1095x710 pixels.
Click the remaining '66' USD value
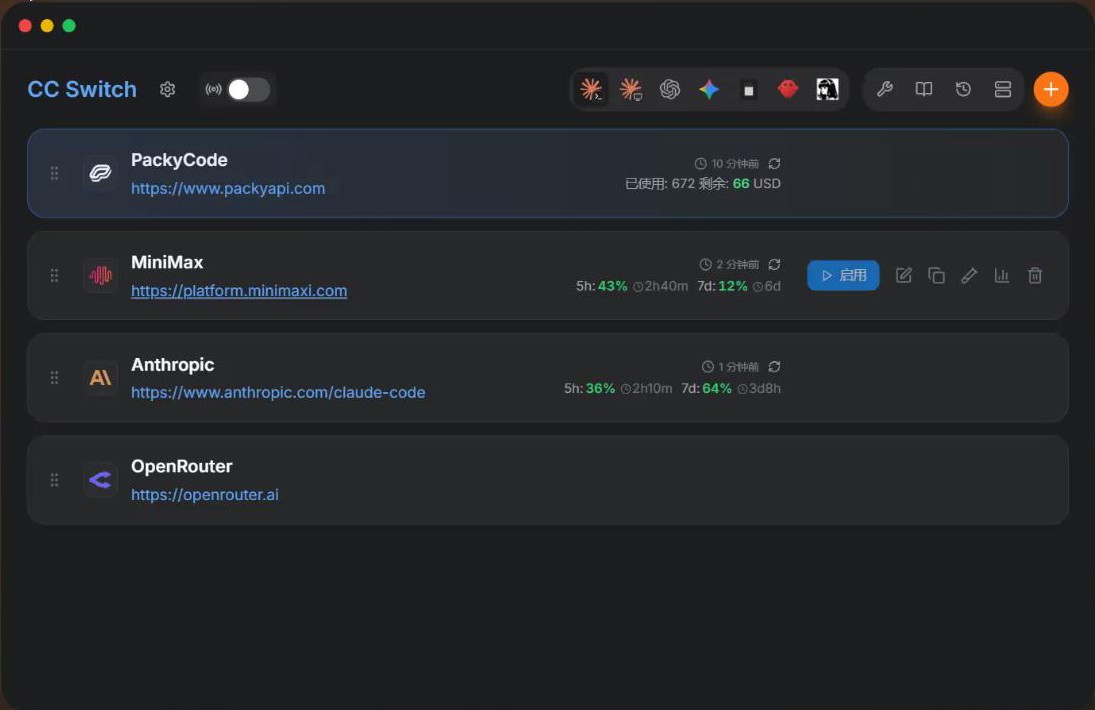point(741,184)
